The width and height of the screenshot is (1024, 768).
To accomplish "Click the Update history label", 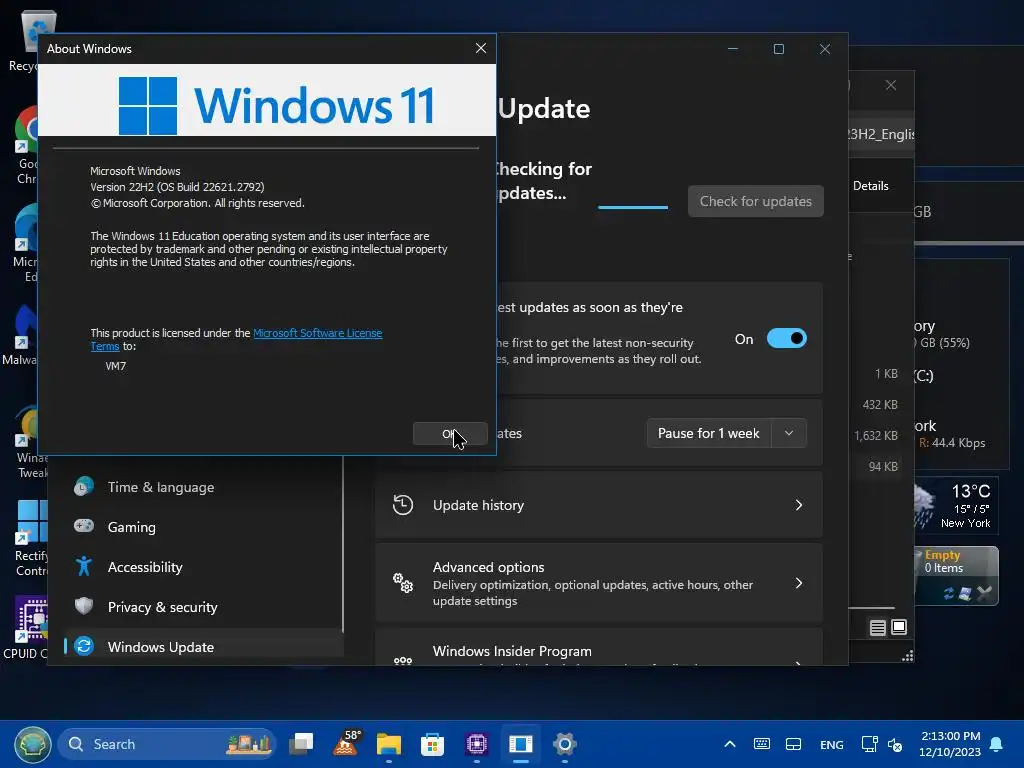I will tap(478, 505).
